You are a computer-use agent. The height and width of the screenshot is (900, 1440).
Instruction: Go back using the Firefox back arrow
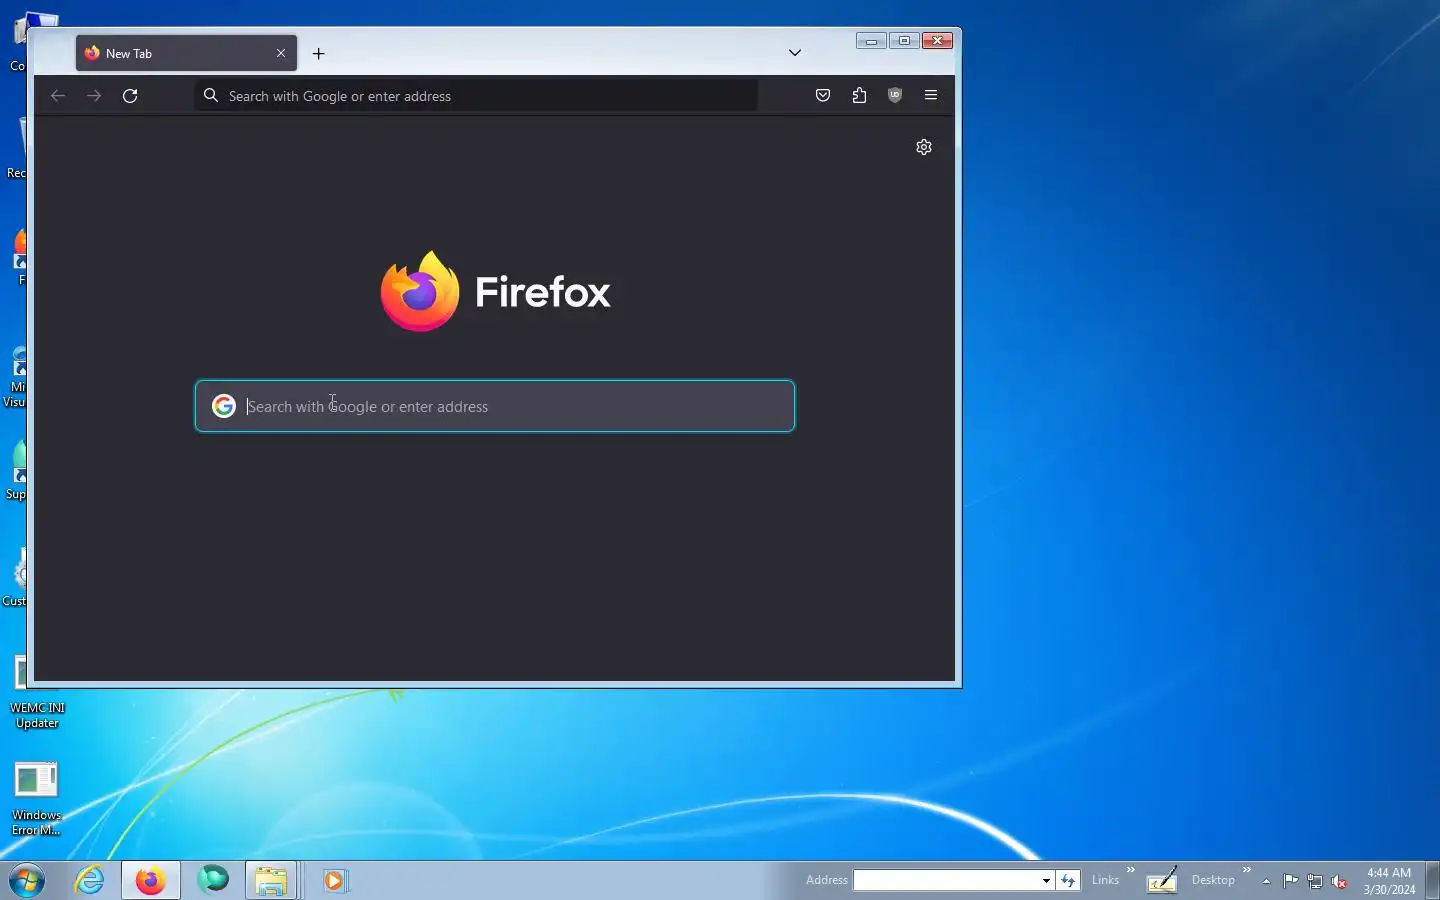point(58,96)
